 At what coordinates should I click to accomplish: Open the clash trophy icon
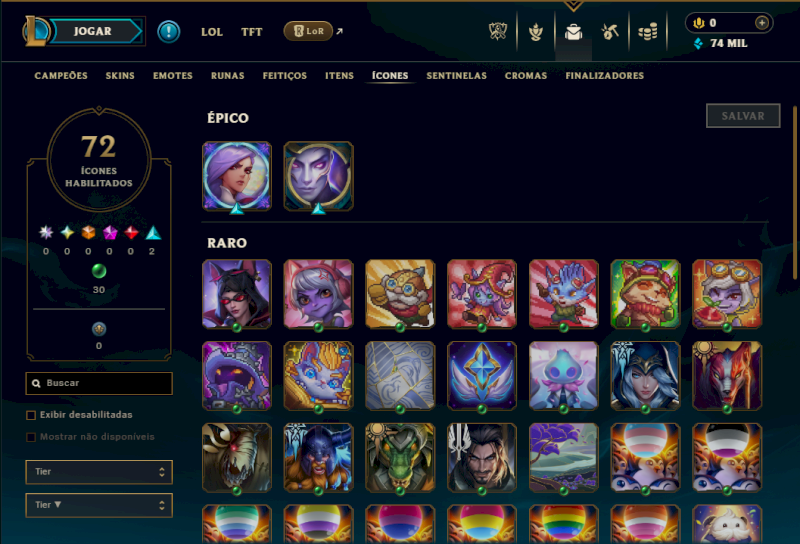536,32
